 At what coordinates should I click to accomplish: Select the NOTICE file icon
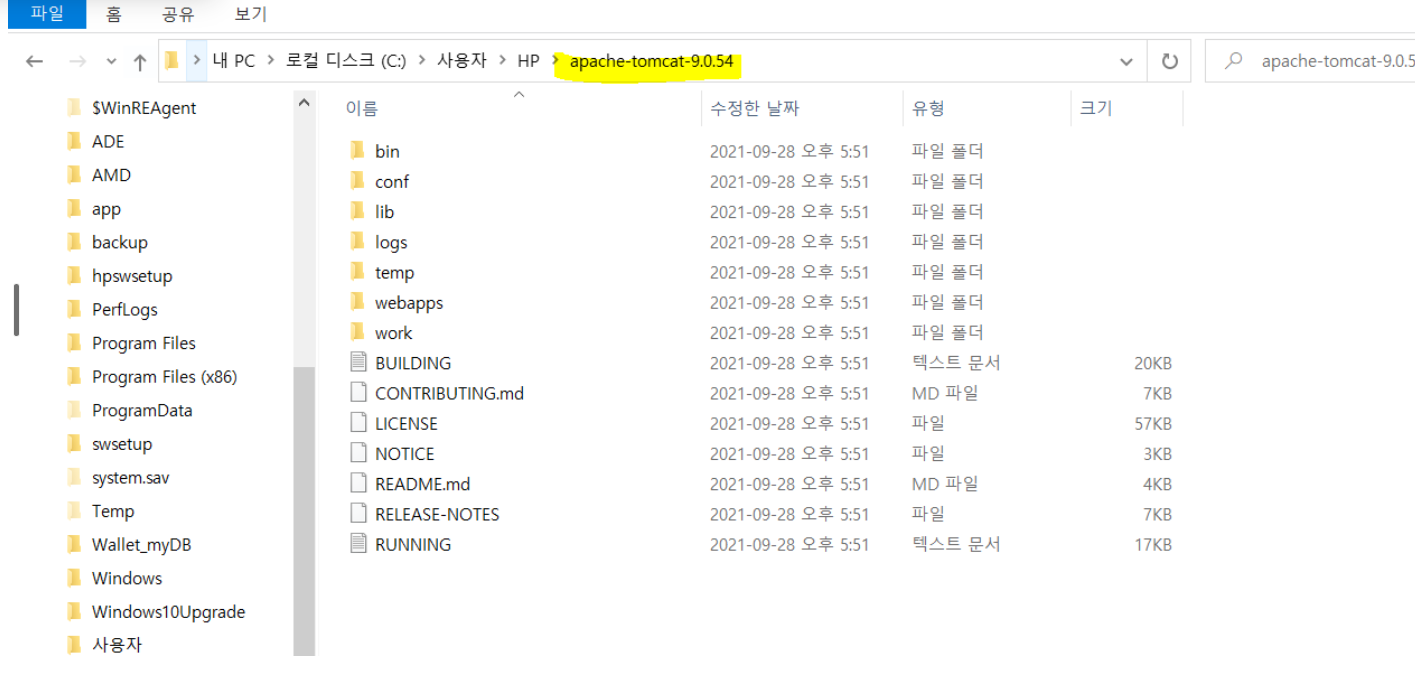(x=359, y=453)
